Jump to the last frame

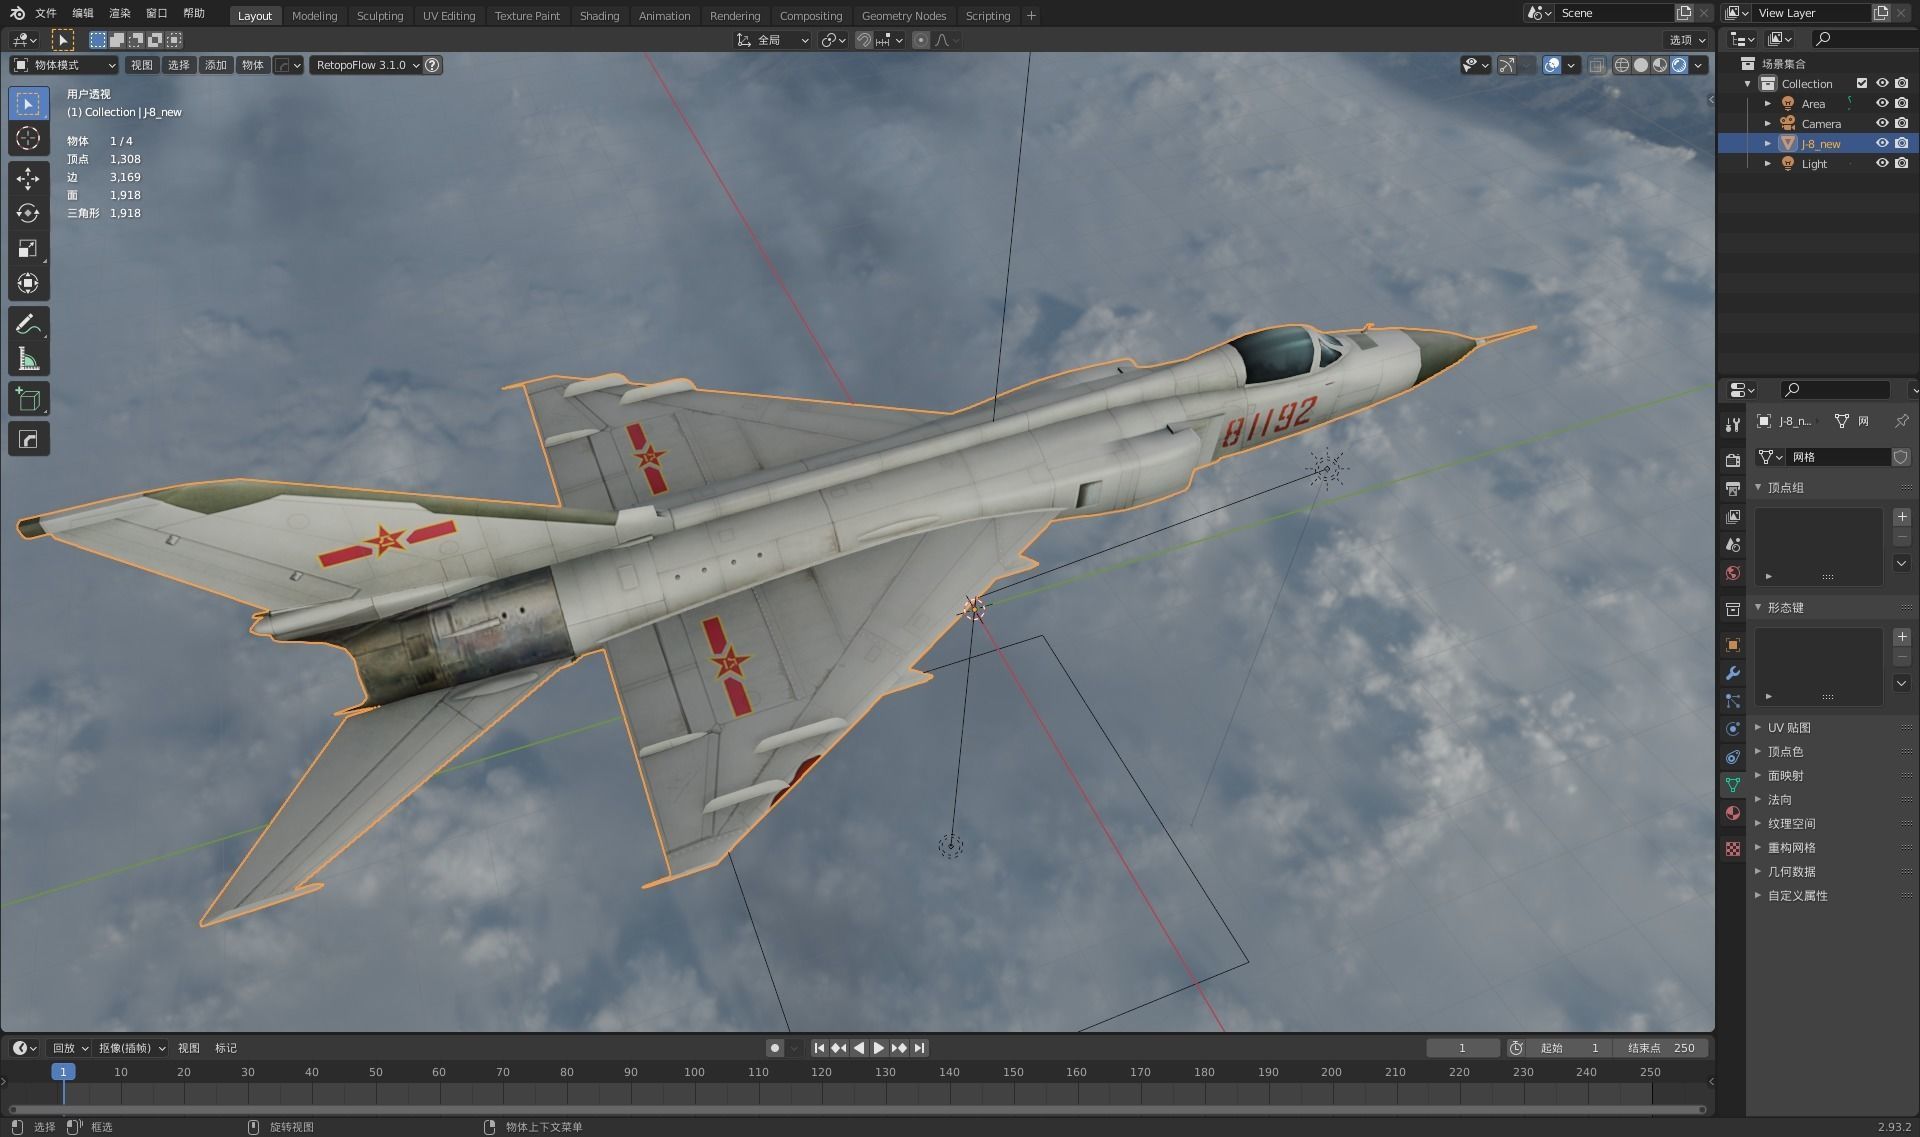[919, 1048]
